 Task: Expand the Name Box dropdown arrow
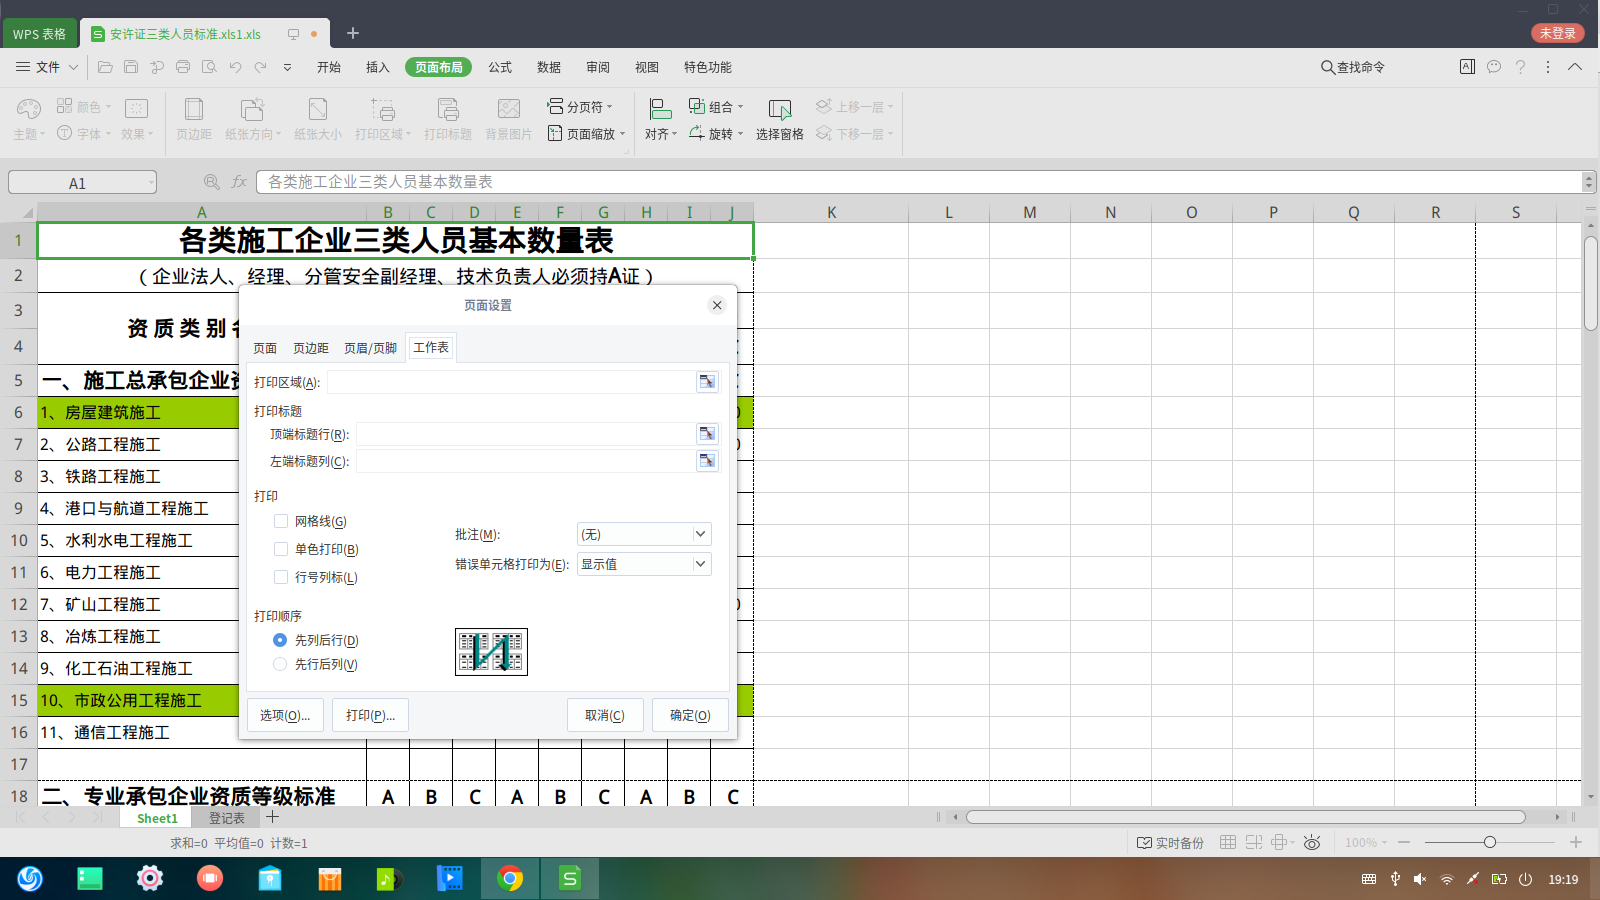pyautogui.click(x=151, y=182)
